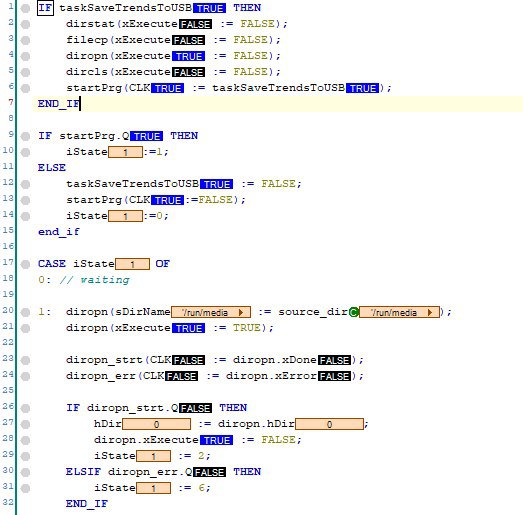This screenshot has height=515, width=523.
Task: Click the FALSE value after diropn_err.Q
Action: coord(209,473)
